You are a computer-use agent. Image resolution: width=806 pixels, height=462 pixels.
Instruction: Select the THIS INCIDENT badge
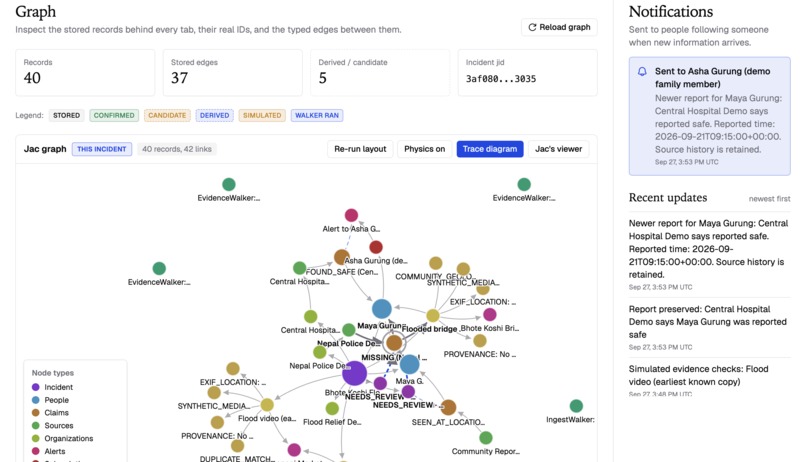click(x=102, y=149)
